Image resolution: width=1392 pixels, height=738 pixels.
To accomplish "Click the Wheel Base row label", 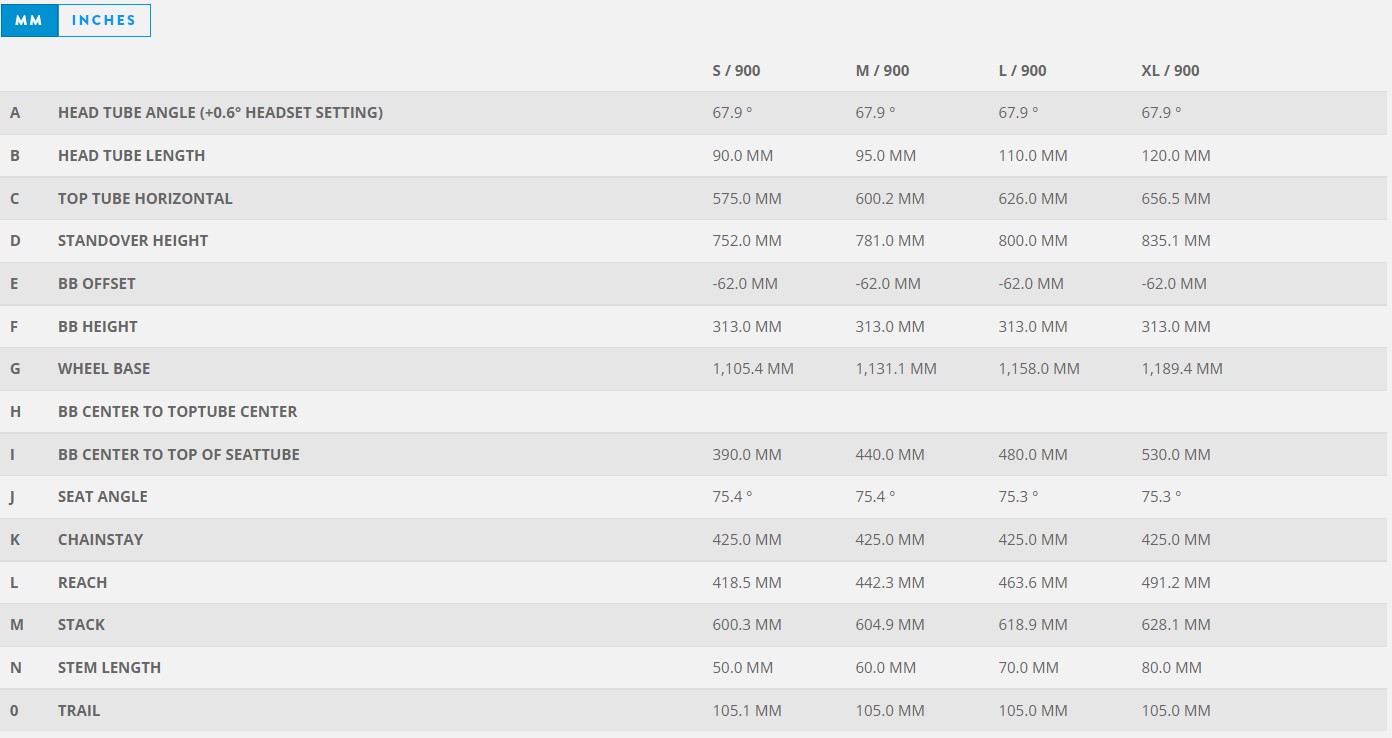I will [104, 369].
